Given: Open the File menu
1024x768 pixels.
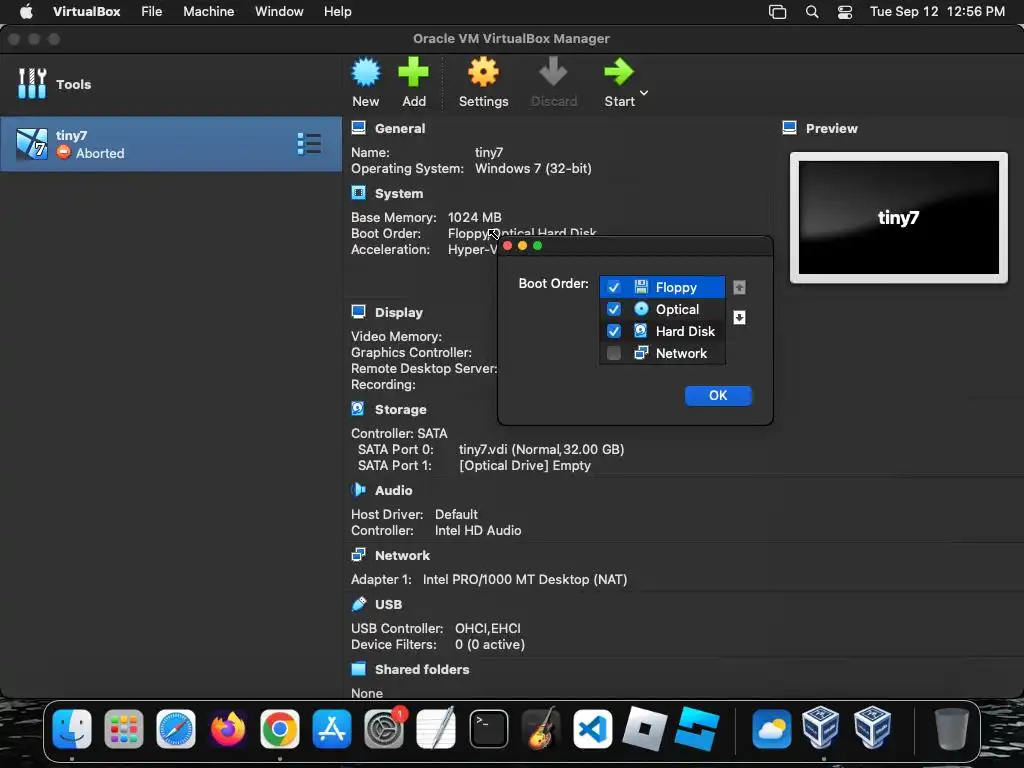Looking at the screenshot, I should click(x=152, y=11).
